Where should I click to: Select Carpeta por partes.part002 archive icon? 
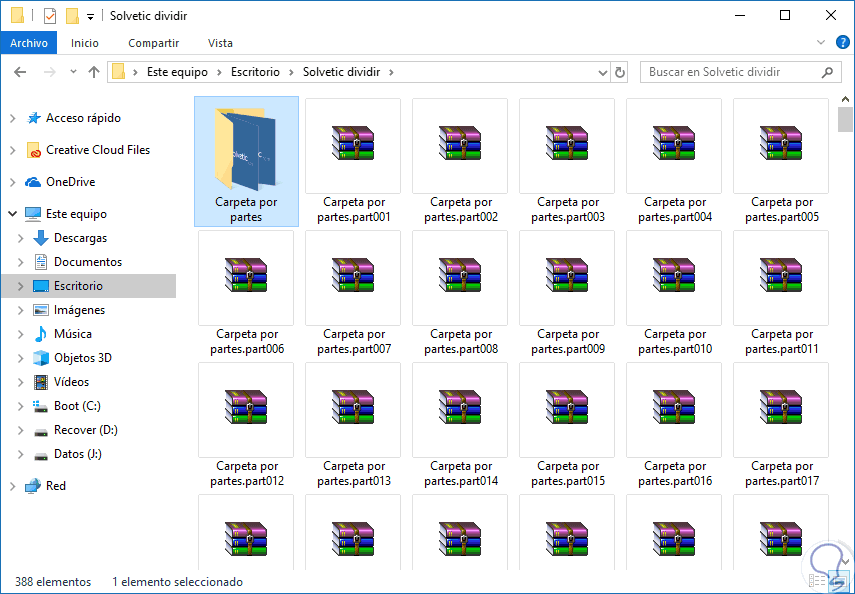[460, 143]
